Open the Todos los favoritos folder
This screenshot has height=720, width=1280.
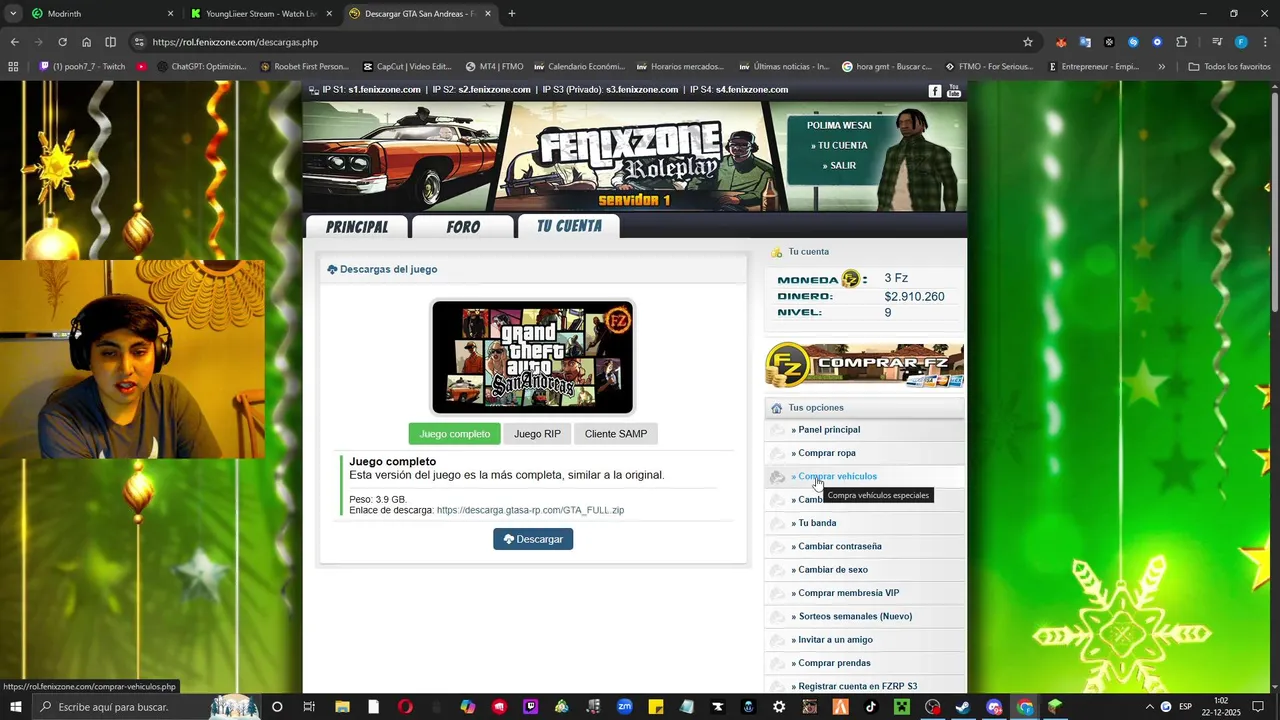[1229, 67]
